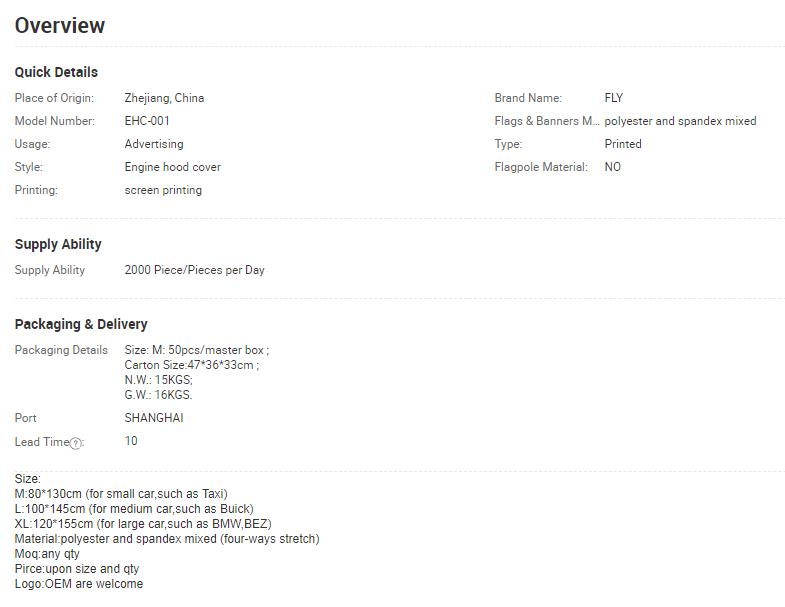The width and height of the screenshot is (785, 607).
Task: Click the Engine hood cover style value
Action: click(173, 167)
